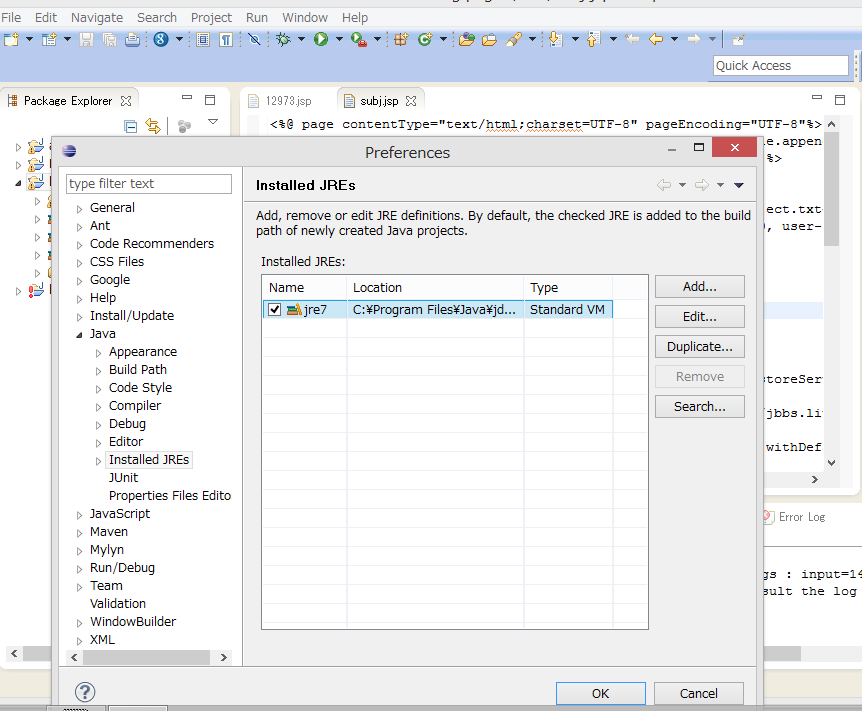Open the Package Explorer view menu triangle
The image size is (862, 711).
tap(212, 120)
